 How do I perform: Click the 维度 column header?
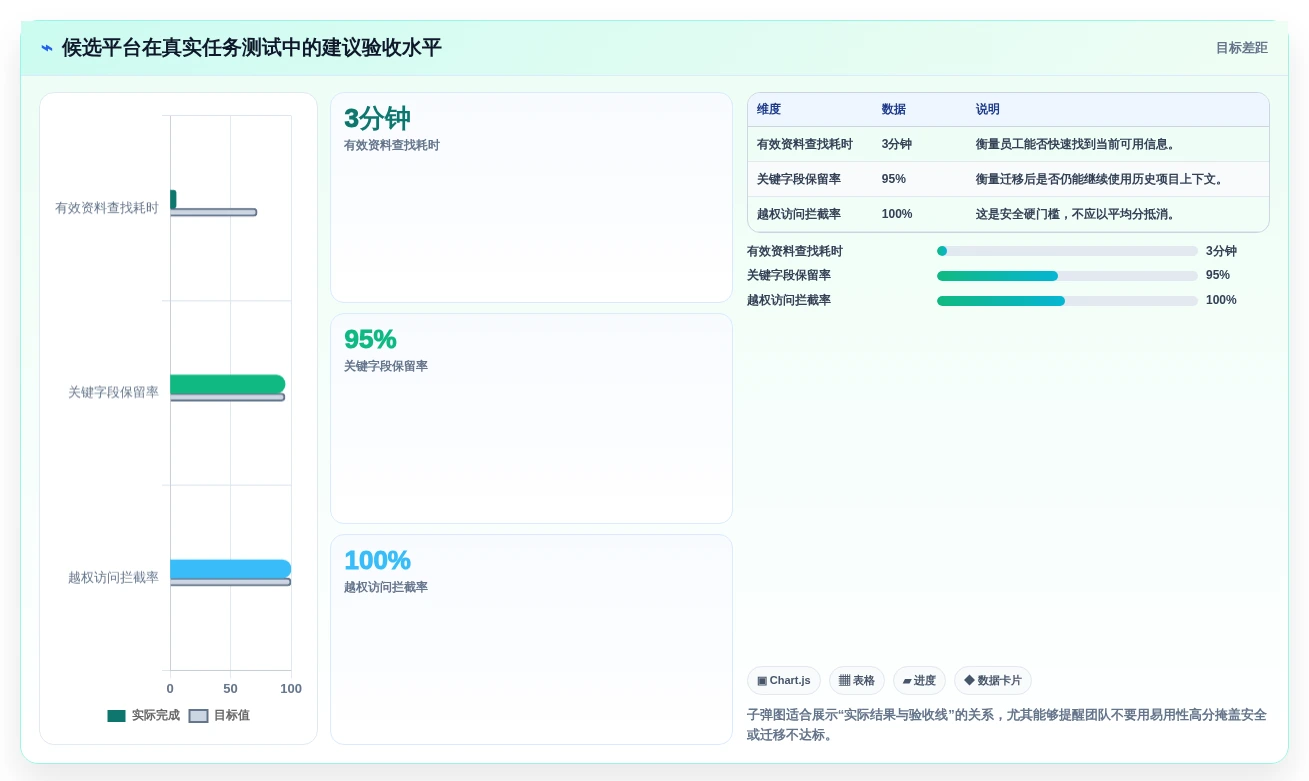tap(769, 110)
